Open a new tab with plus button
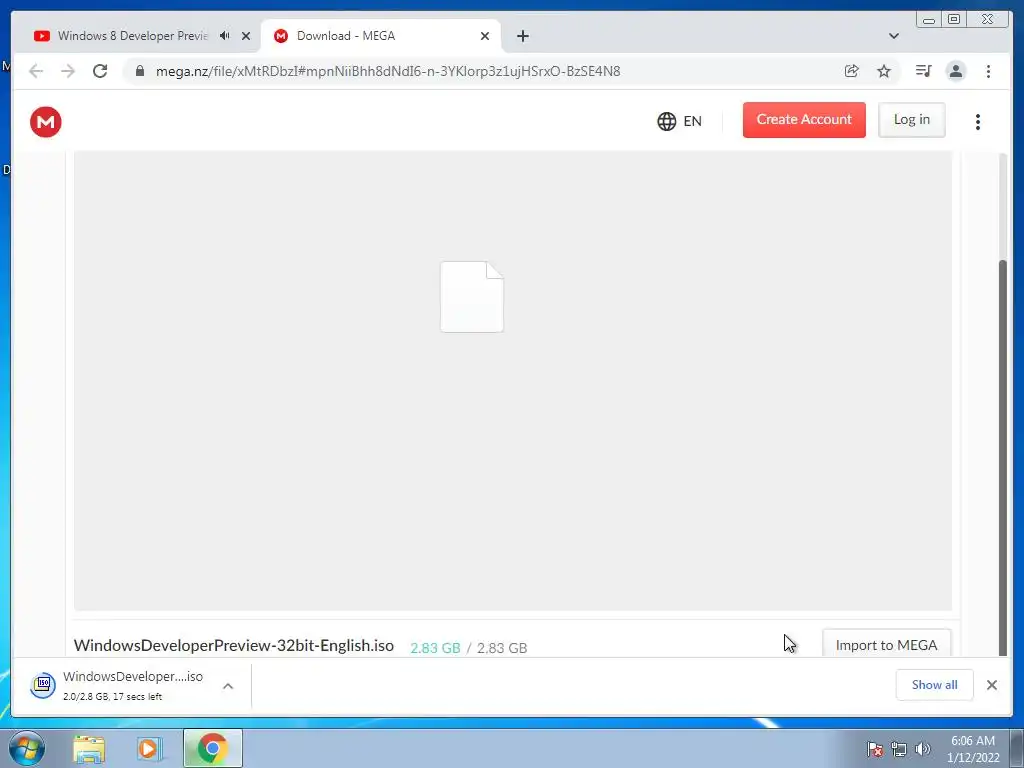 (522, 36)
